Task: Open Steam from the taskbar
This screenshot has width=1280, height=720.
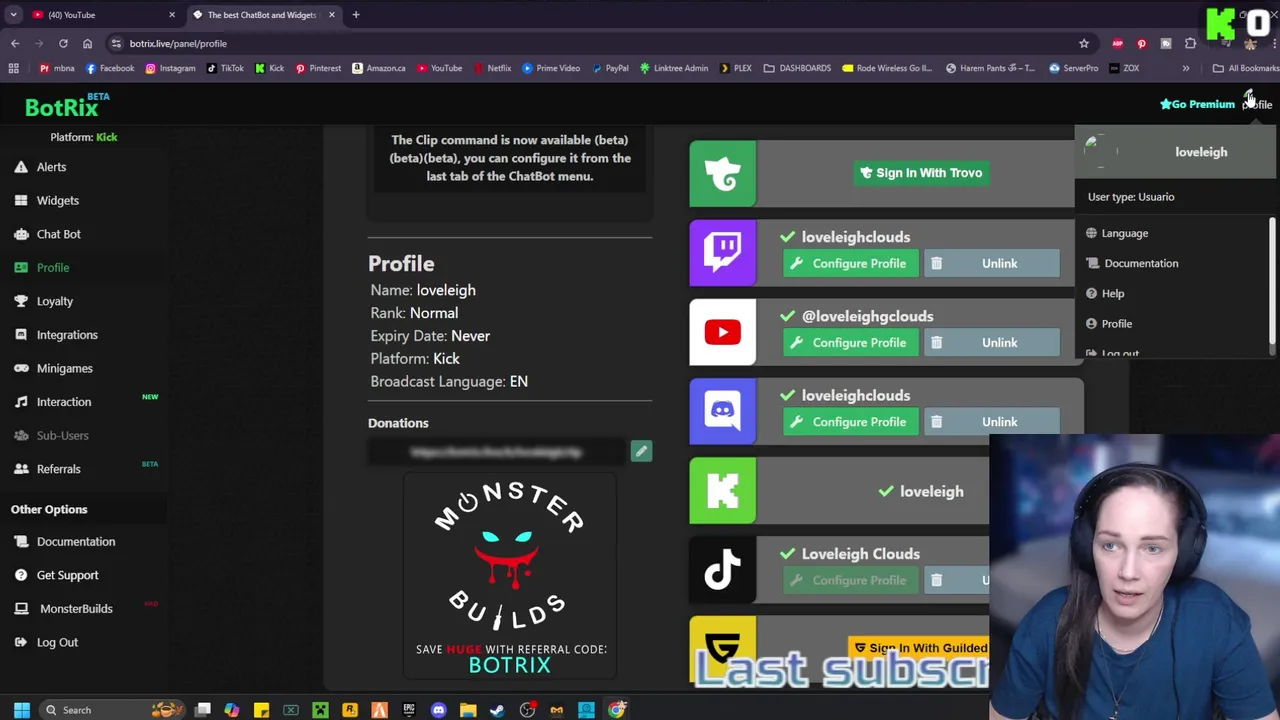Action: point(497,710)
